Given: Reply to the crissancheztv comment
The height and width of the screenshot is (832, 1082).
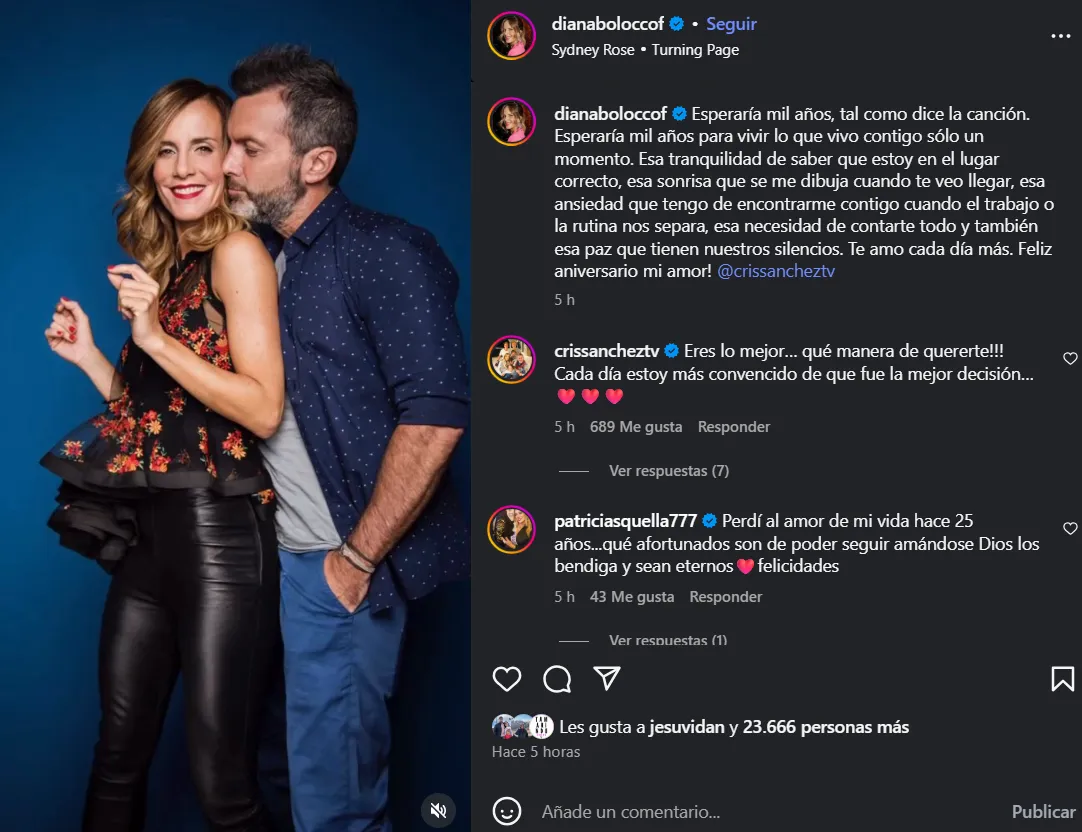Looking at the screenshot, I should click(x=733, y=427).
